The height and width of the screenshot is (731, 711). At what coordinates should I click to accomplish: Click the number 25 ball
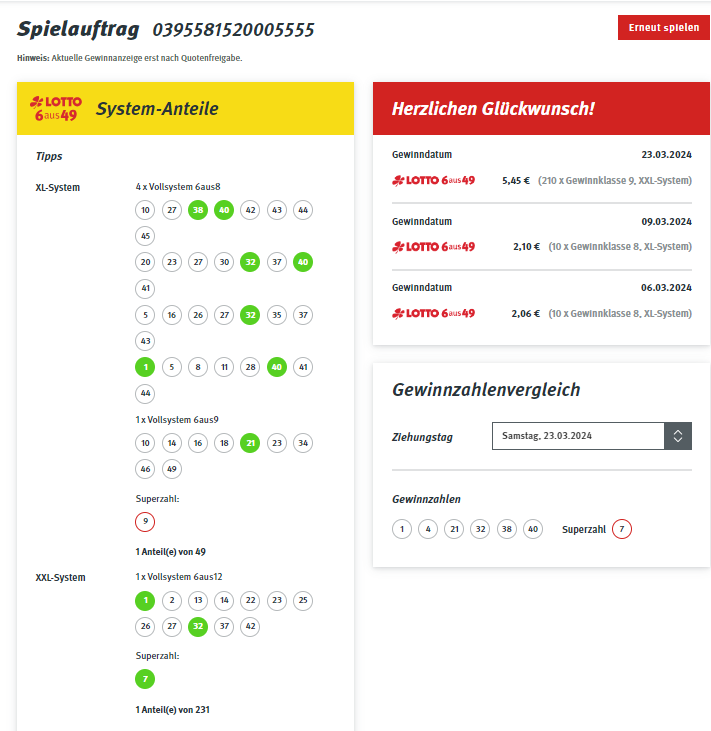[x=303, y=600]
